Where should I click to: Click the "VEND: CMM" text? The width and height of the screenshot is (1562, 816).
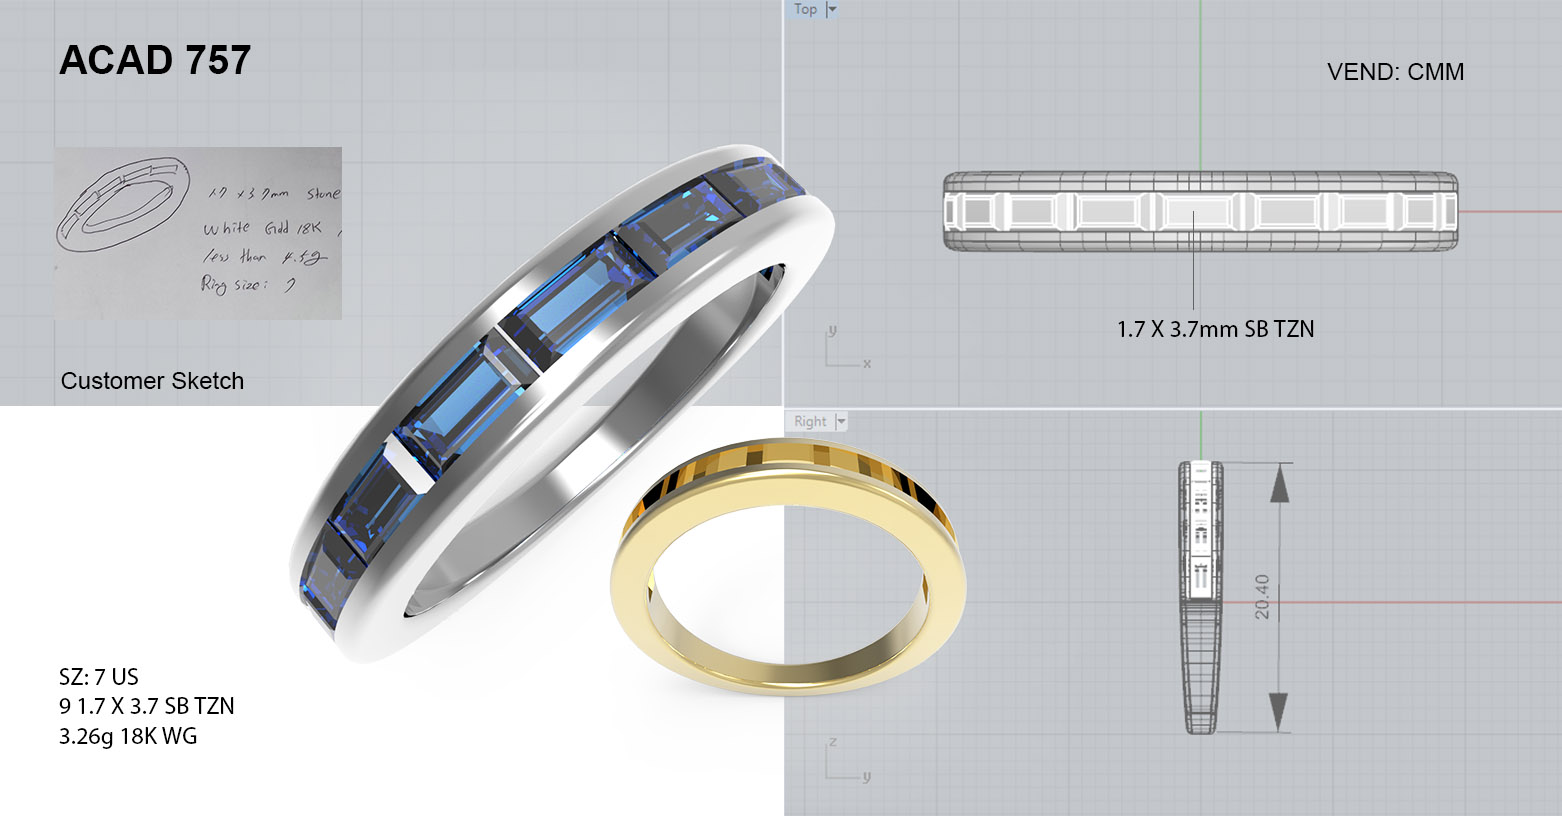coord(1395,72)
